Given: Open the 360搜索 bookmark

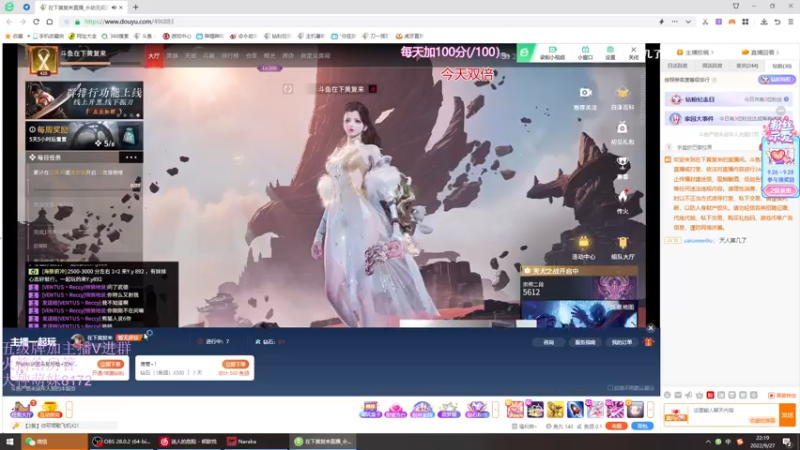Looking at the screenshot, I should 115,36.
